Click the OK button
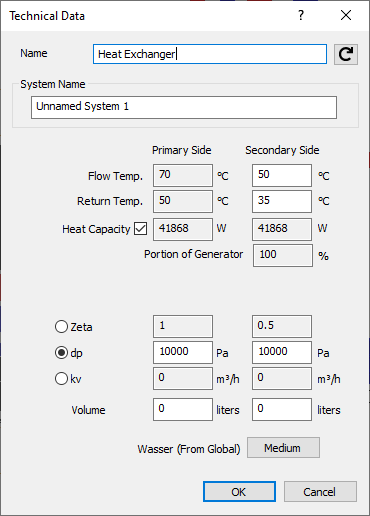This screenshot has width=370, height=516. (x=239, y=491)
